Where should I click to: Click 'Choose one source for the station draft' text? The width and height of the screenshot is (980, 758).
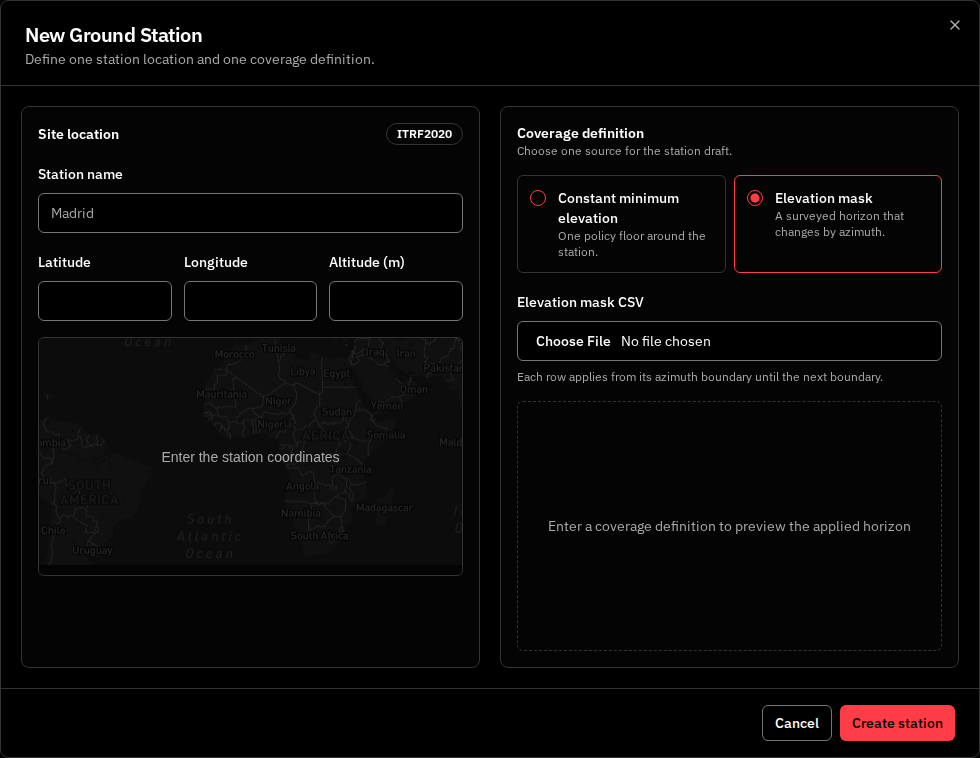click(x=624, y=151)
